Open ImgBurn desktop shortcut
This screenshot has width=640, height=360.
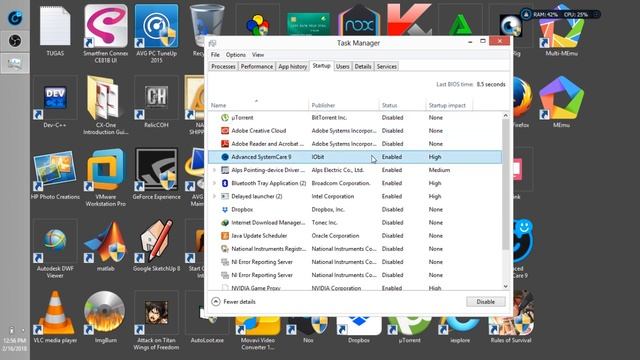[x=106, y=318]
